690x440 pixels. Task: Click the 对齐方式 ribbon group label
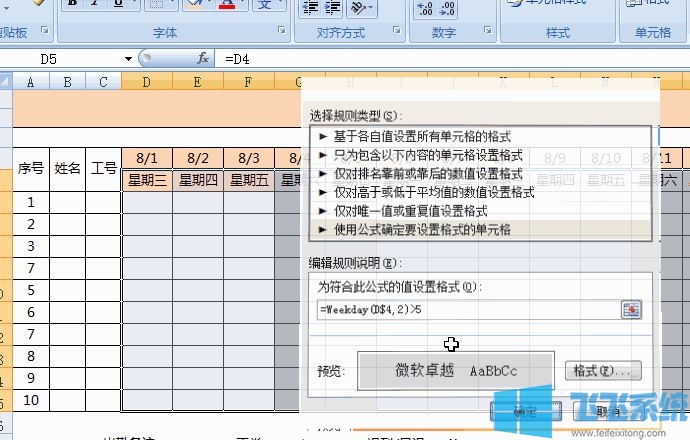point(341,33)
